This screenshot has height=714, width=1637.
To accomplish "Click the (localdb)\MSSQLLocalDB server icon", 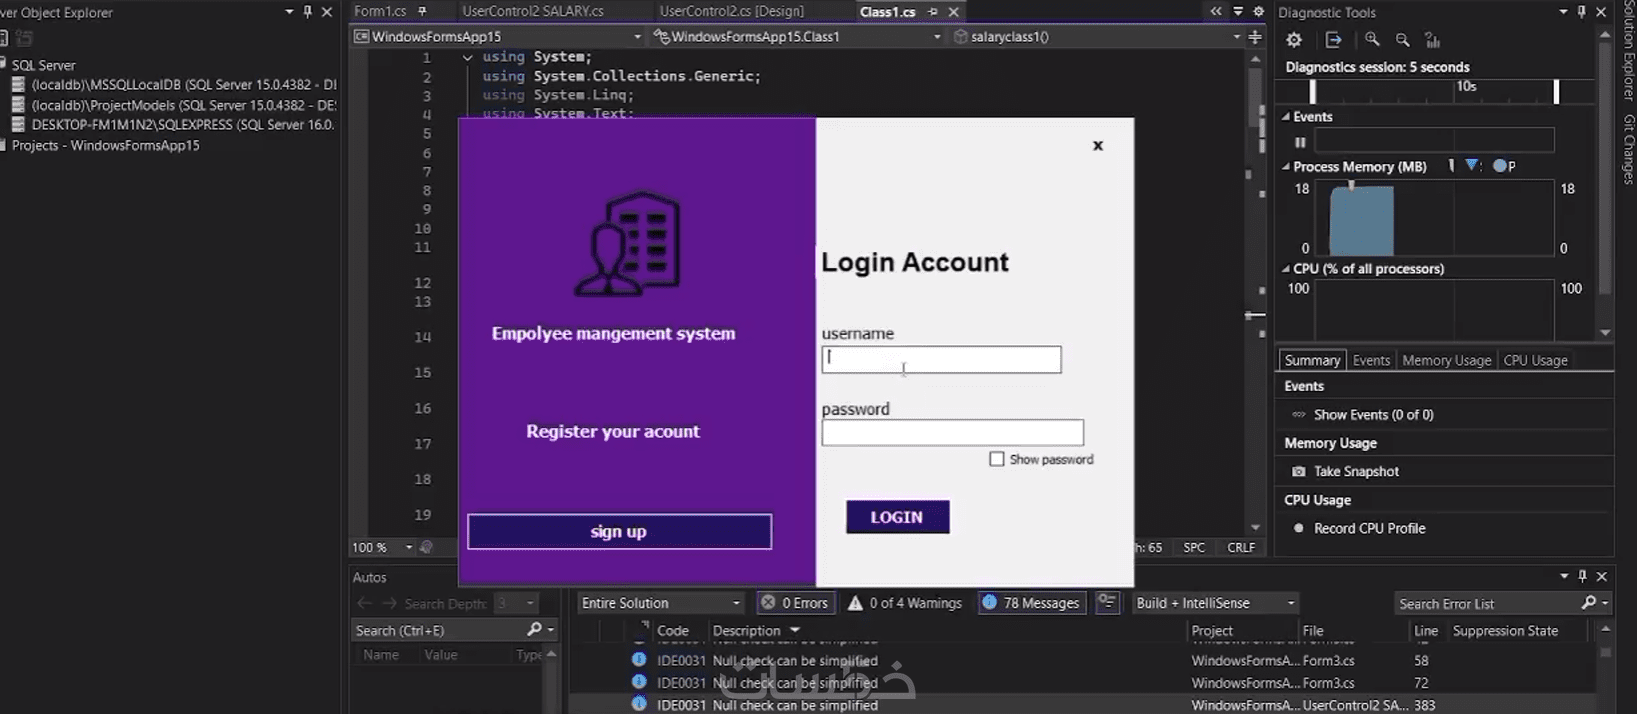I will tap(18, 85).
